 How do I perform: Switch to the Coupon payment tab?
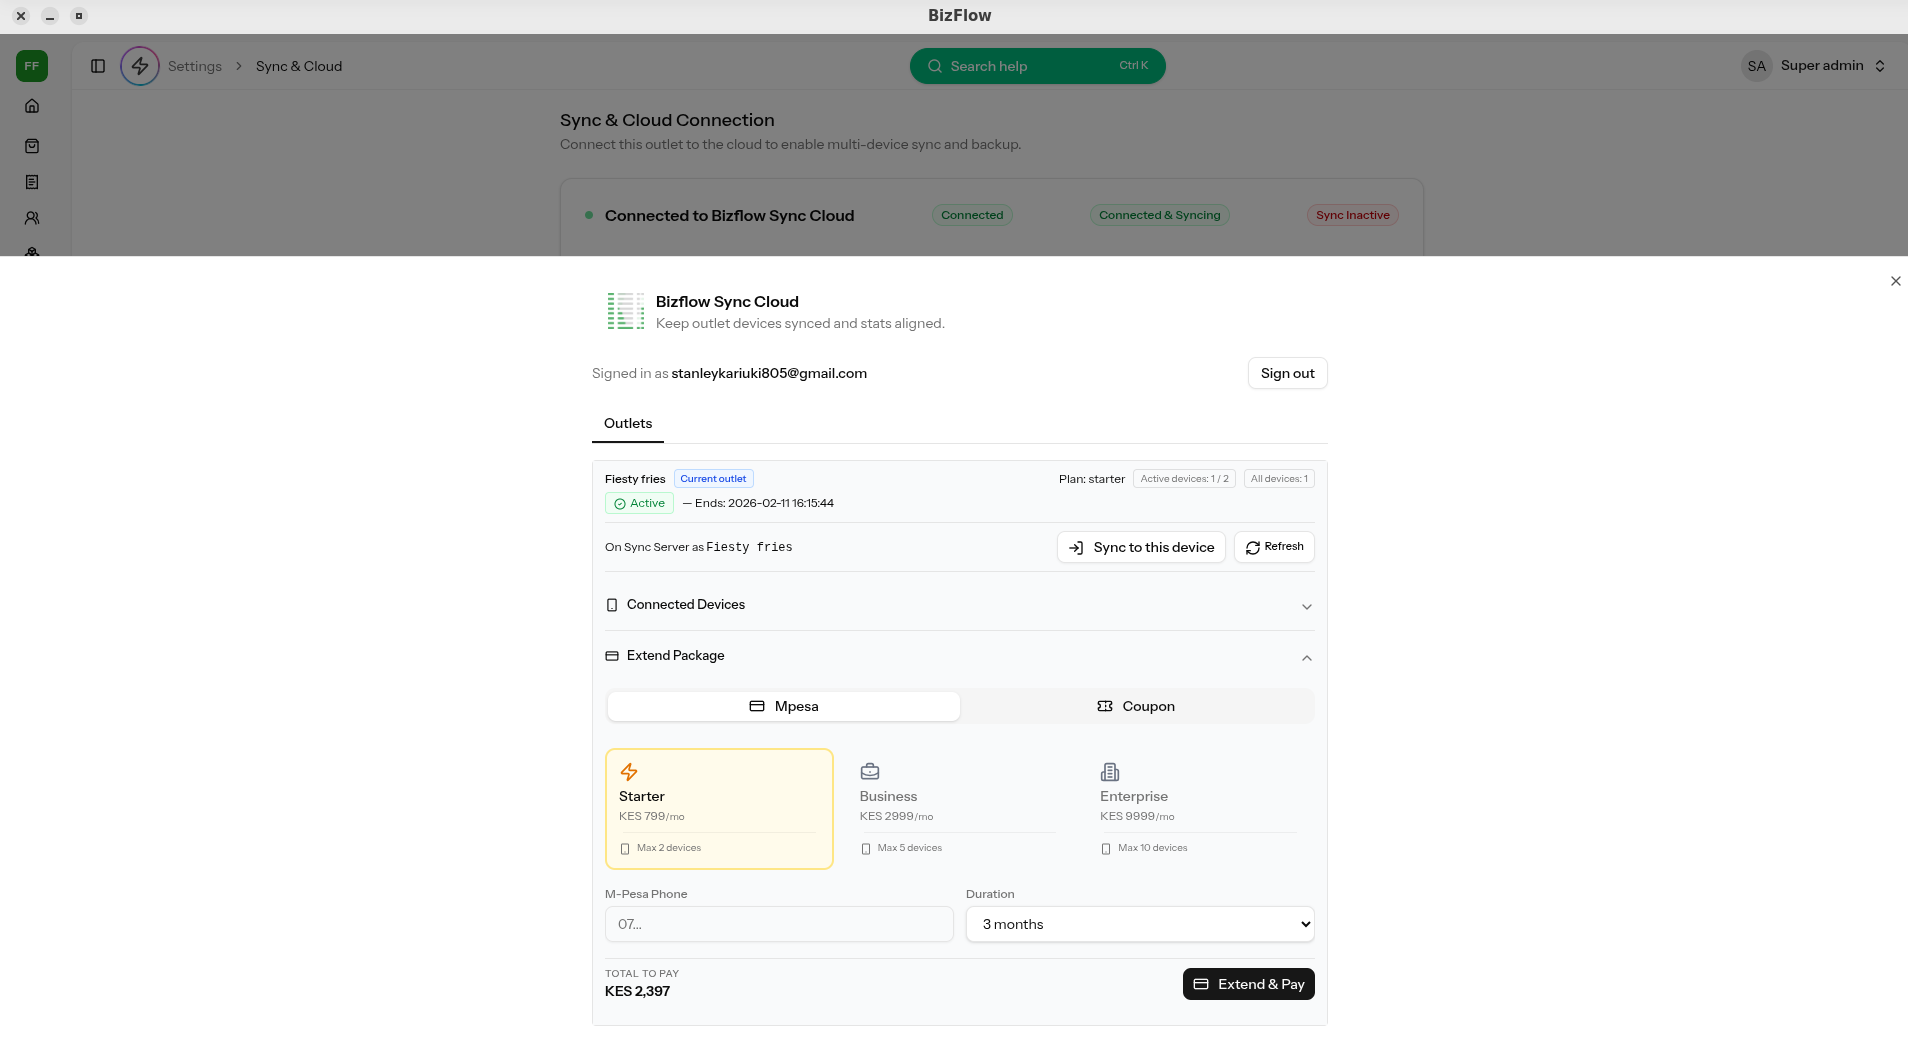click(1136, 706)
